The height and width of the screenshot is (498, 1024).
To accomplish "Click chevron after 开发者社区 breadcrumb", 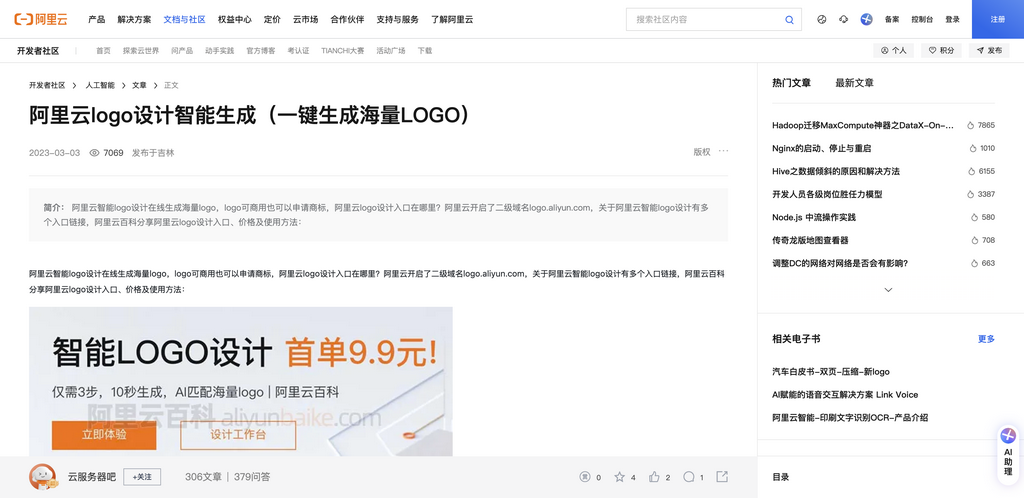I will 75,86.
